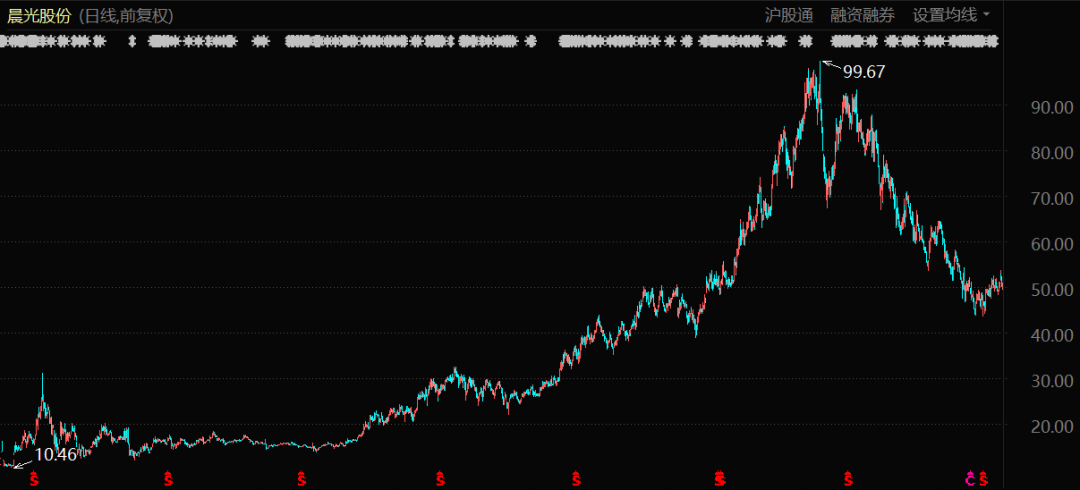Screen dimensions: 1080x490
Task: Select the 融资融券 tag
Action: tap(862, 15)
